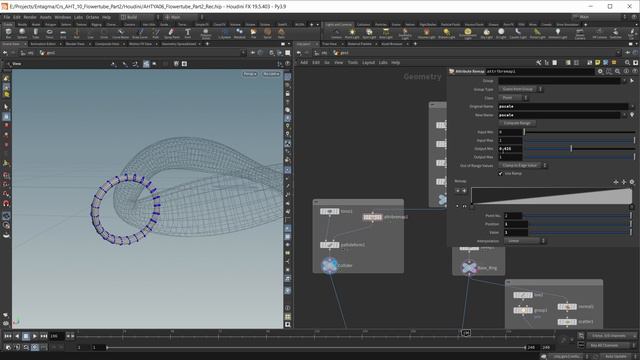Add a Point Light from shelf

tap(352, 33)
